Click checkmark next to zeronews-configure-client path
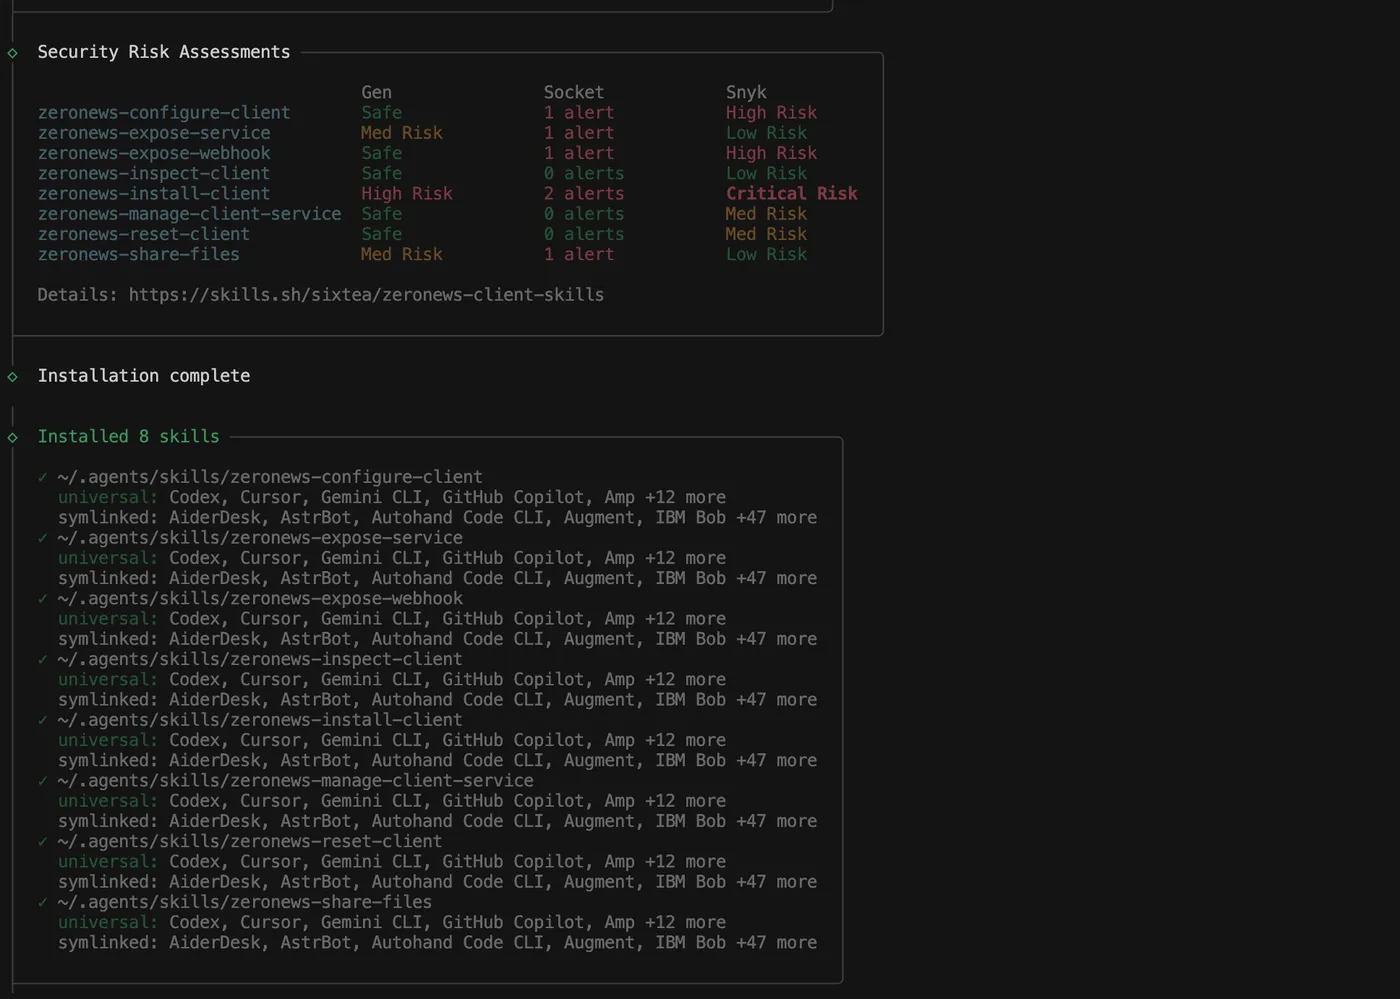 (x=43, y=477)
